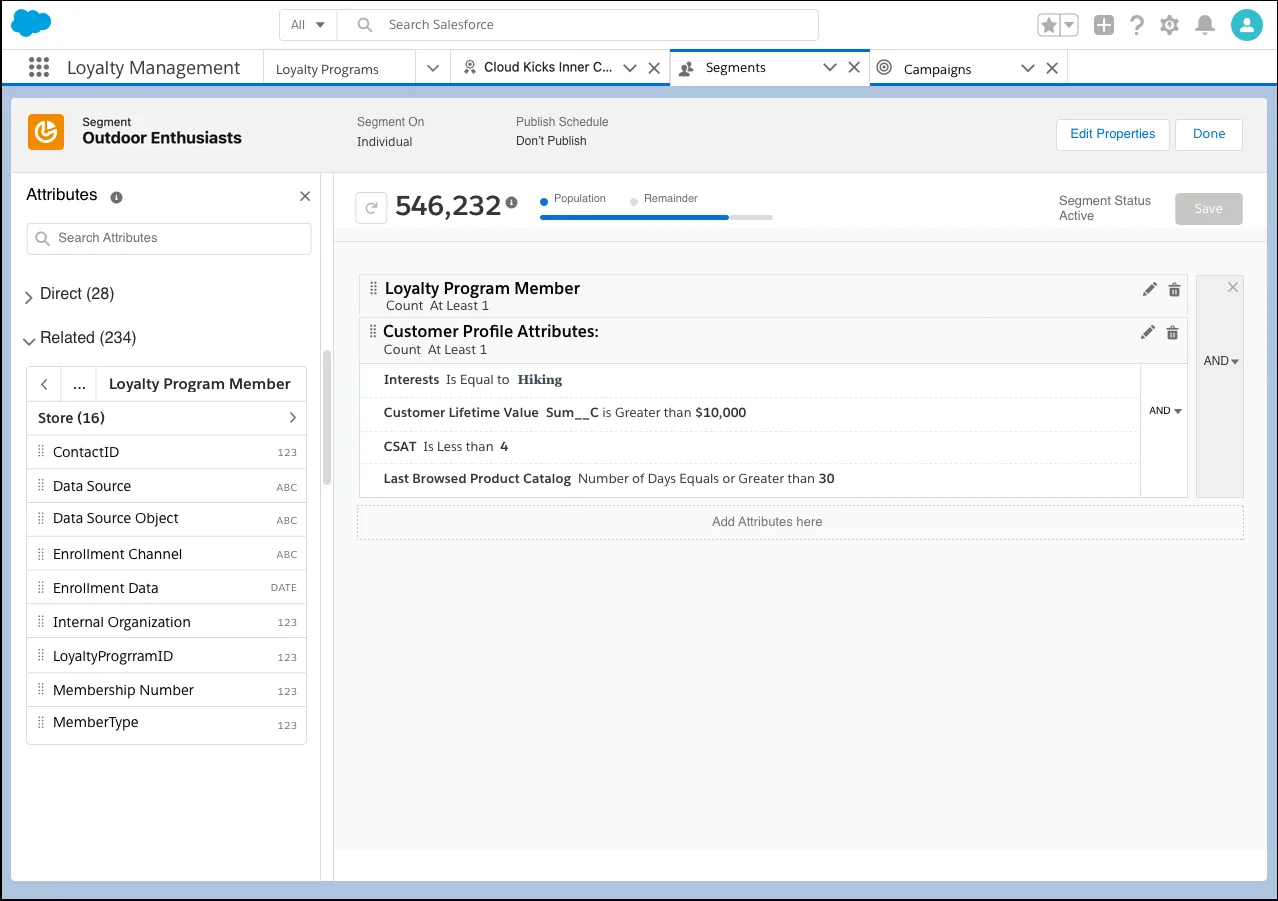
Task: Delete the Loyalty Program Member rule with trash icon
Action: [x=1173, y=289]
